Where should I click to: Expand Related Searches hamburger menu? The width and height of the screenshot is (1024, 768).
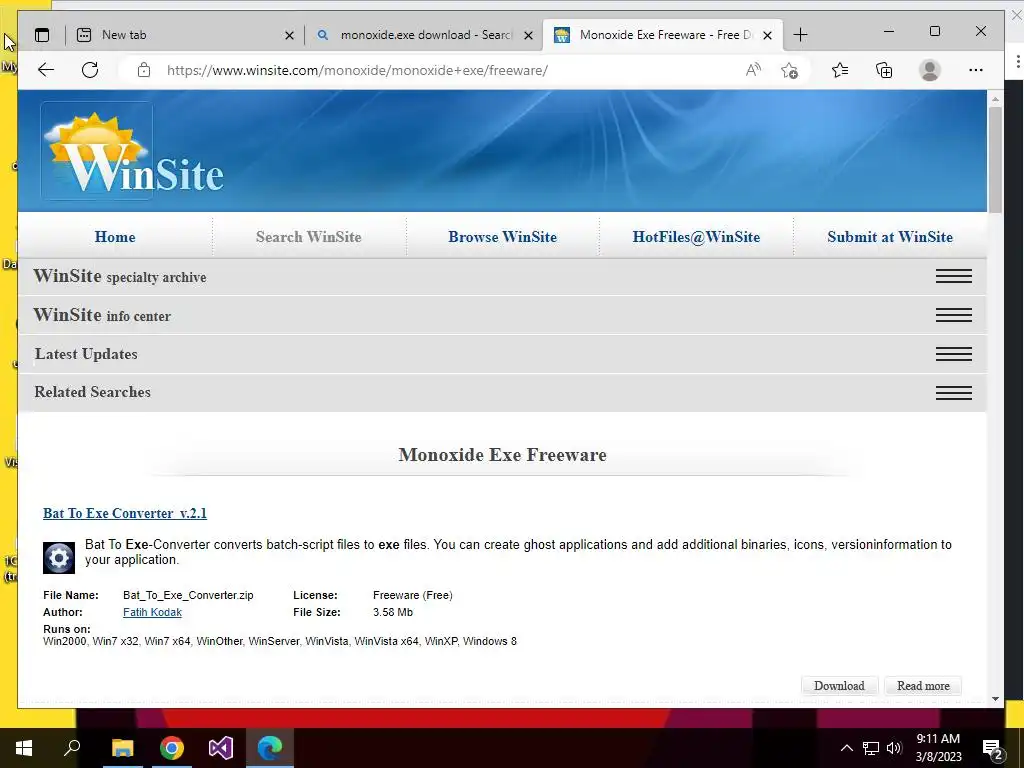tap(953, 392)
